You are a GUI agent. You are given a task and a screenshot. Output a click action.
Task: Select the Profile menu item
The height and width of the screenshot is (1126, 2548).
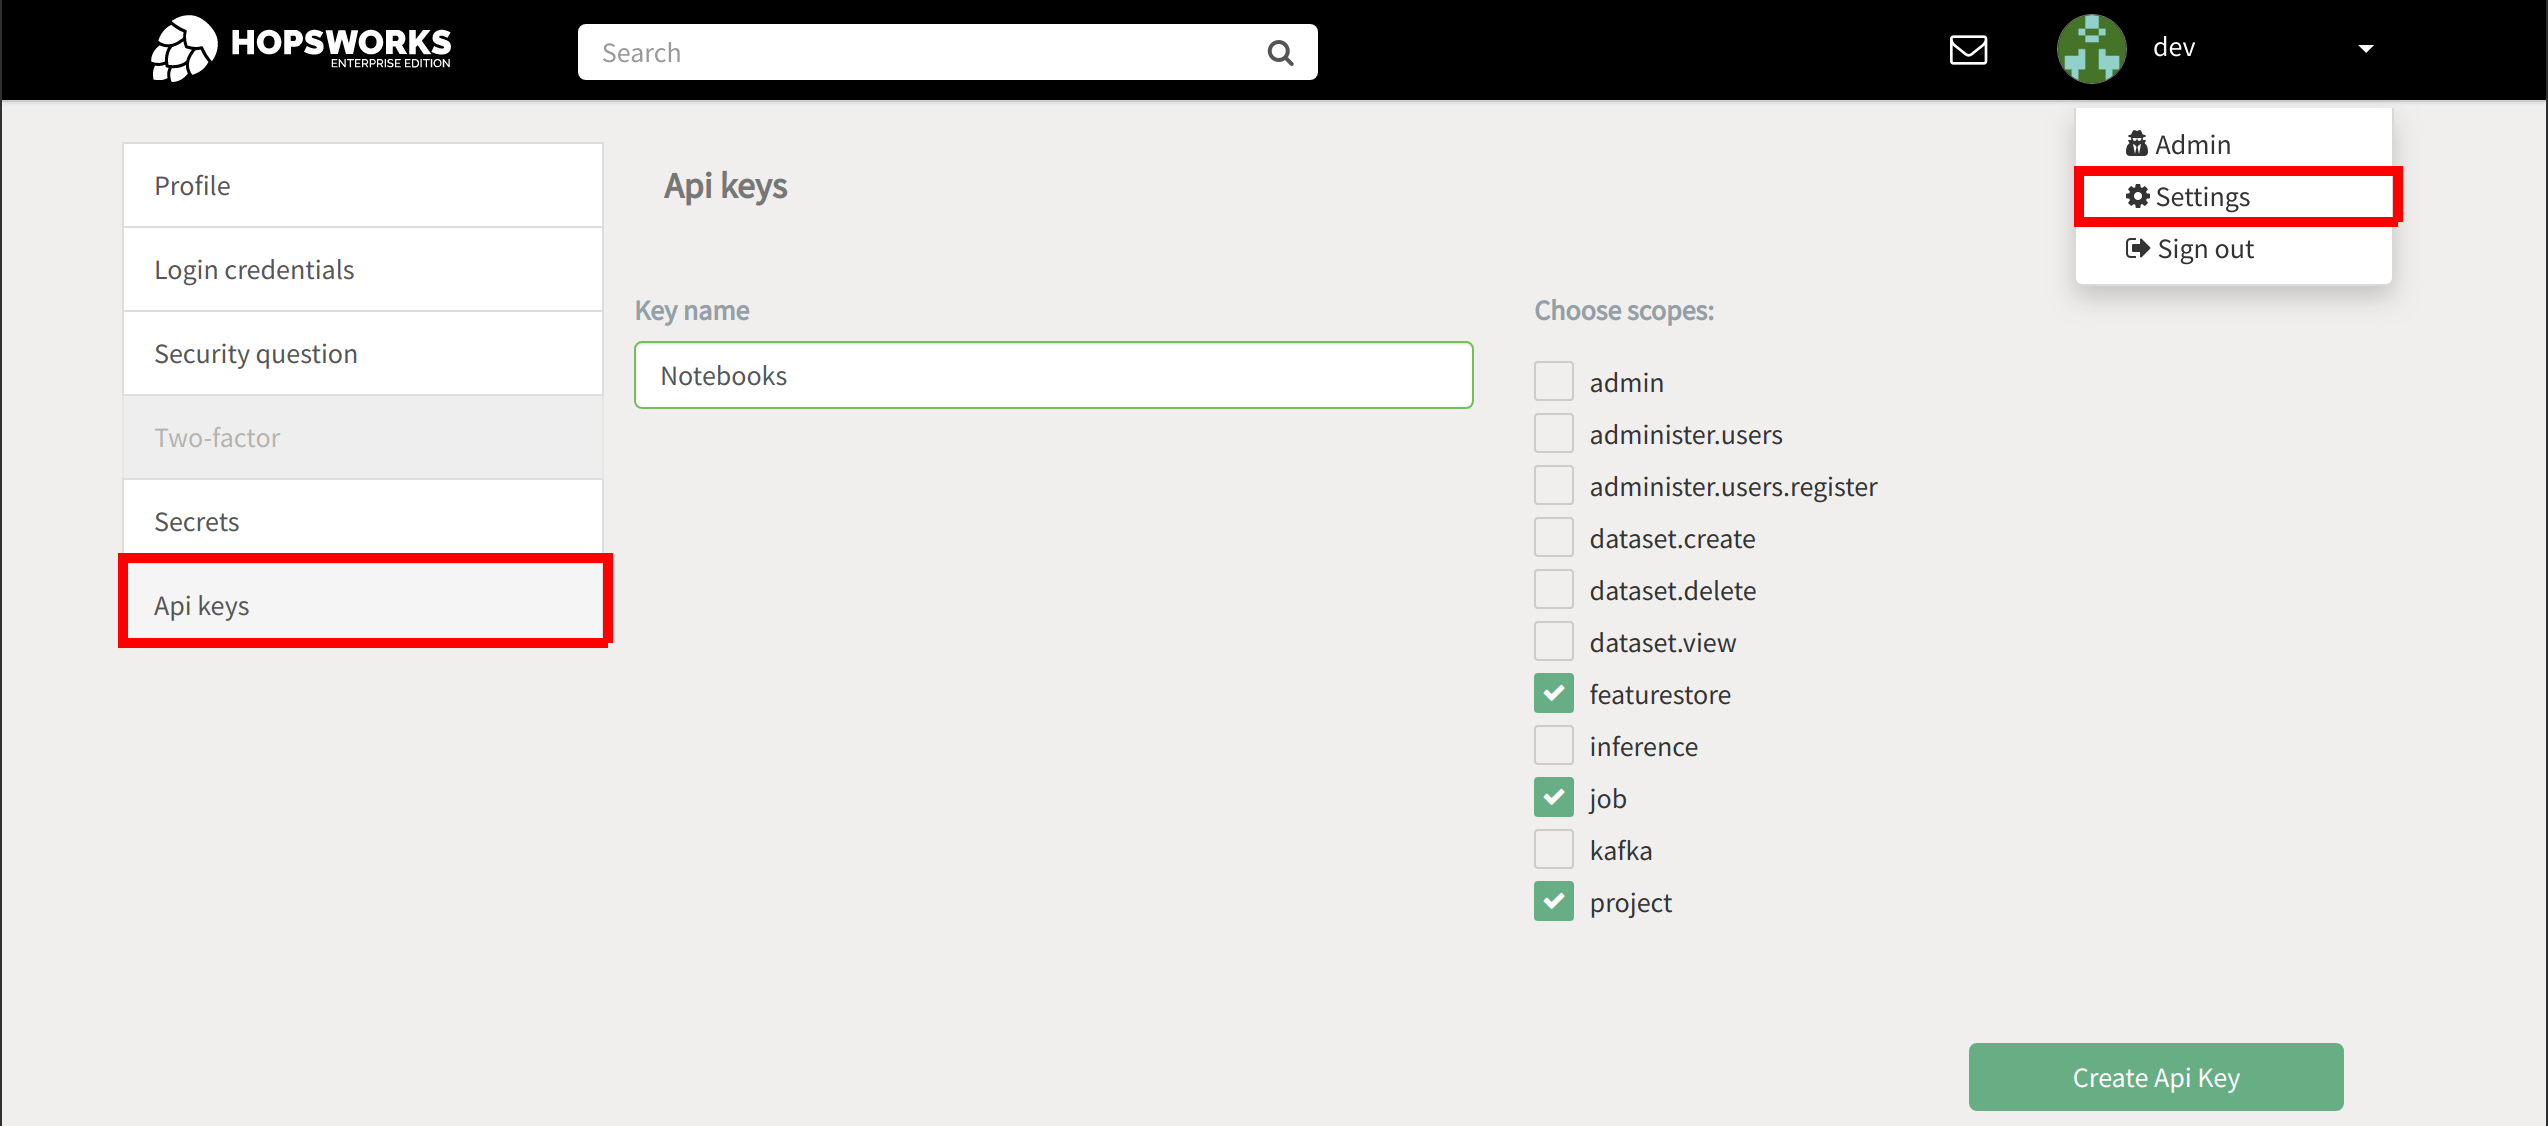coord(366,184)
